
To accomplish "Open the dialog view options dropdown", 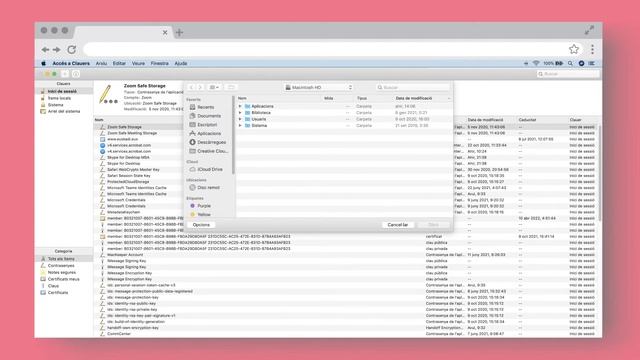I will tap(214, 87).
